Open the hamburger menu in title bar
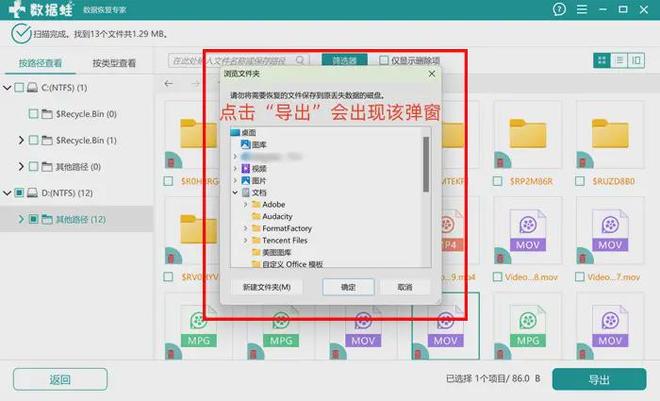Image resolution: width=660 pixels, height=401 pixels. (582, 9)
